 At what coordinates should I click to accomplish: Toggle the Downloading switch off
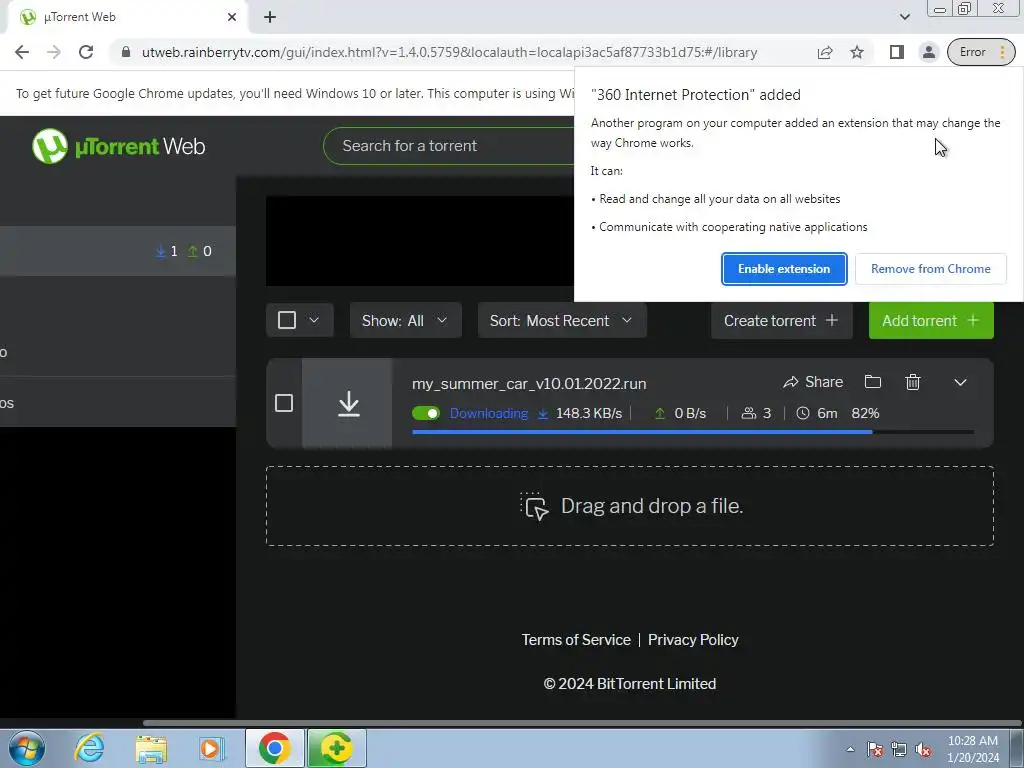tap(426, 413)
